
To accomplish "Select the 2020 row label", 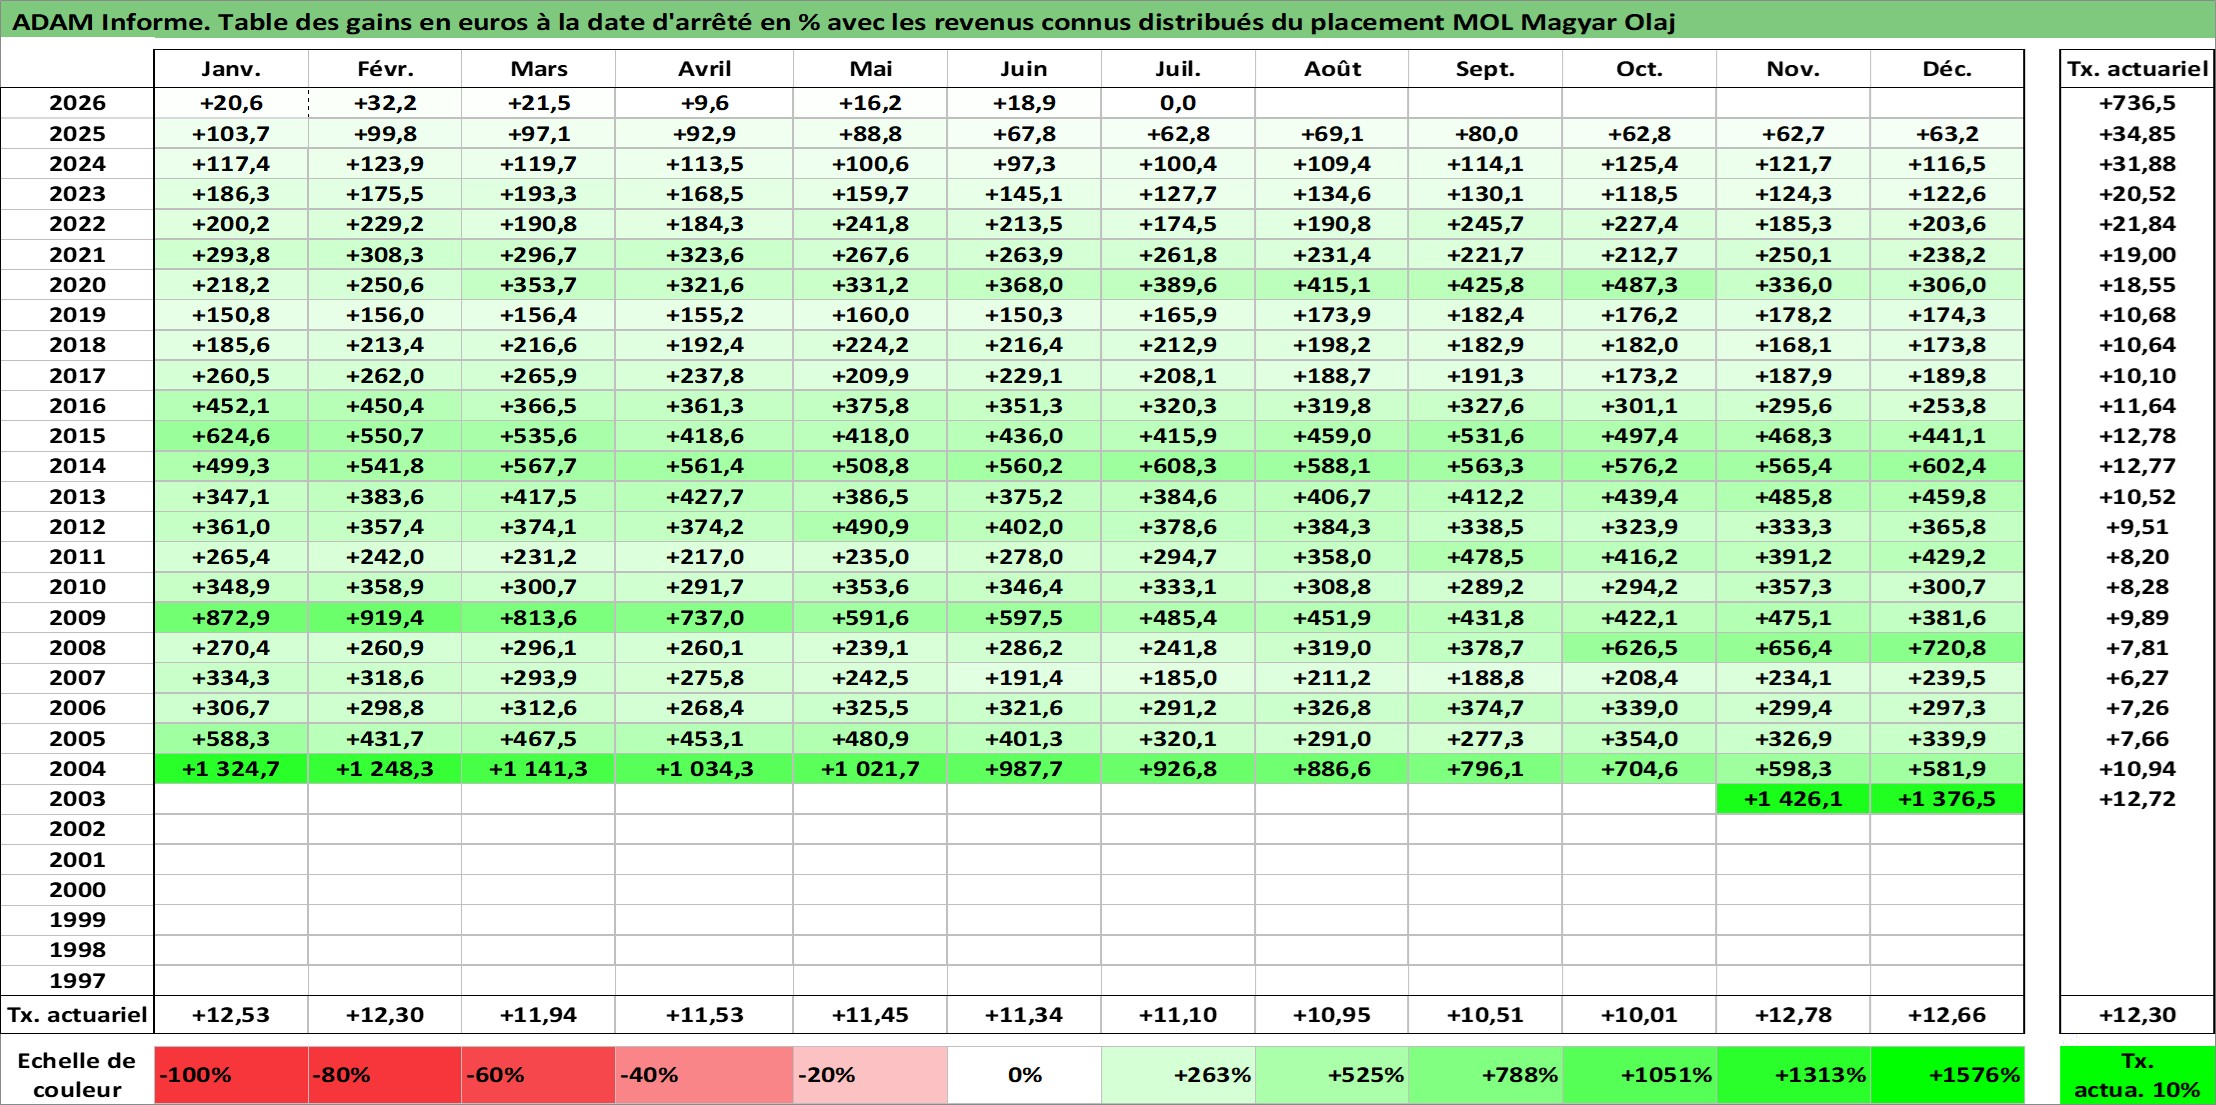I will (x=77, y=285).
